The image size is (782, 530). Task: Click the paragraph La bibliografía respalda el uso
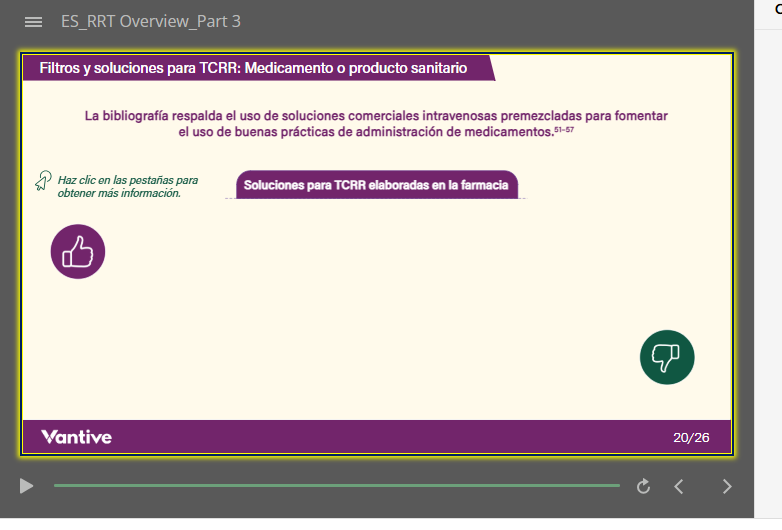tap(376, 124)
